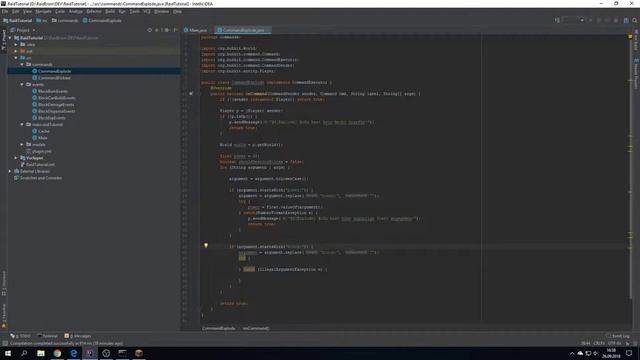The image size is (640, 360).
Task: Collapse the commands package
Action: tap(22, 64)
